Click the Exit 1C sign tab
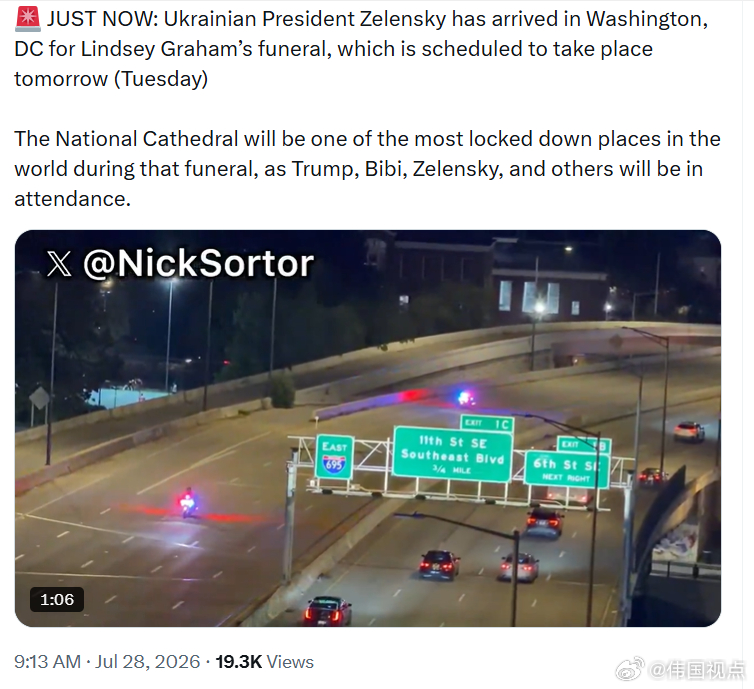 [487, 424]
